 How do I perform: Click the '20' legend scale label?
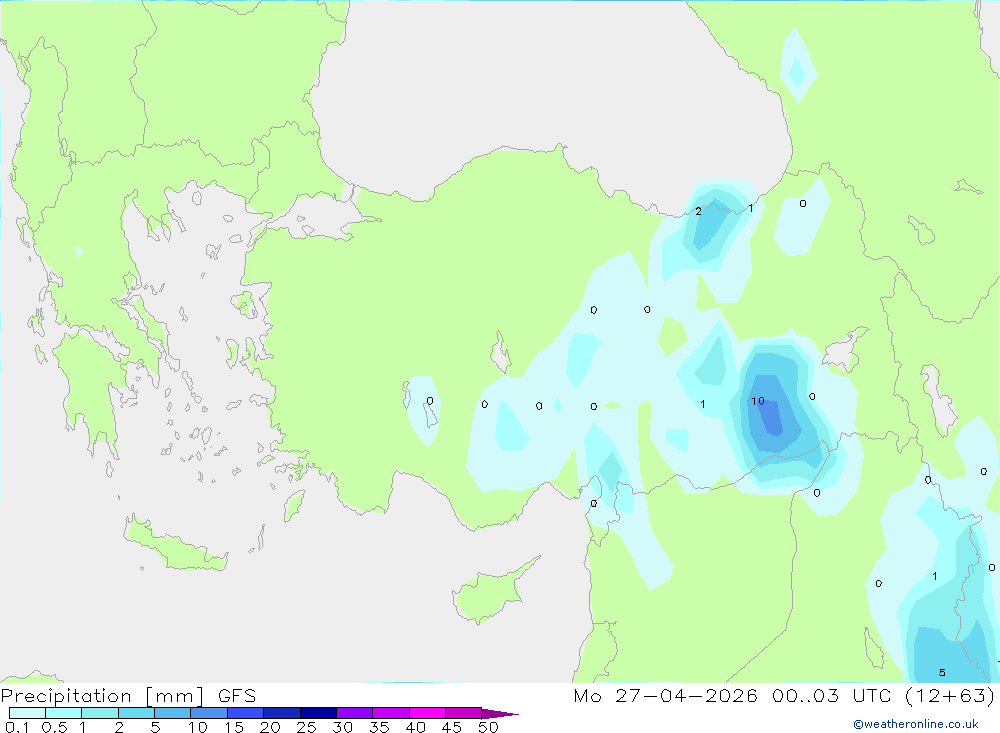coord(270,727)
